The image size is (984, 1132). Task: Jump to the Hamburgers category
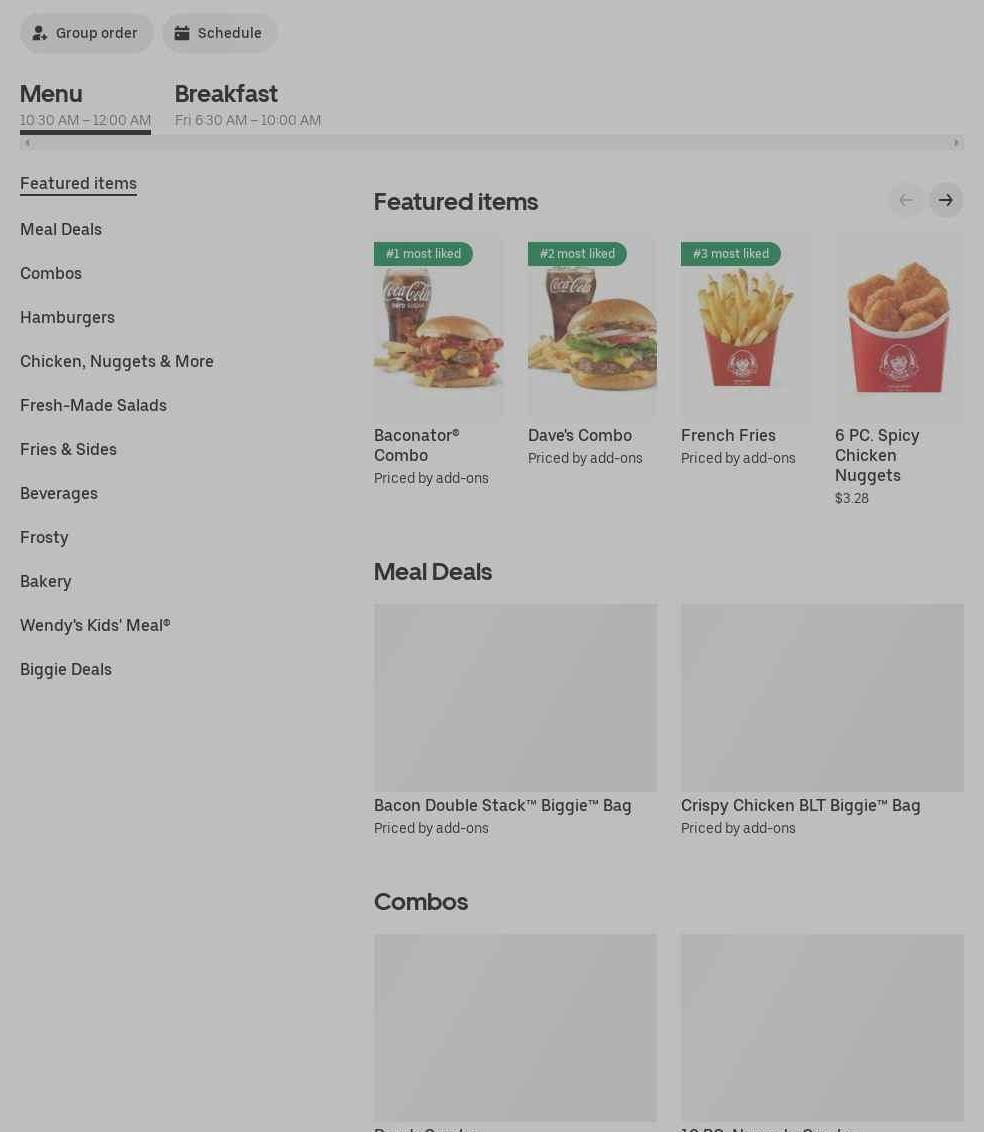click(x=67, y=318)
